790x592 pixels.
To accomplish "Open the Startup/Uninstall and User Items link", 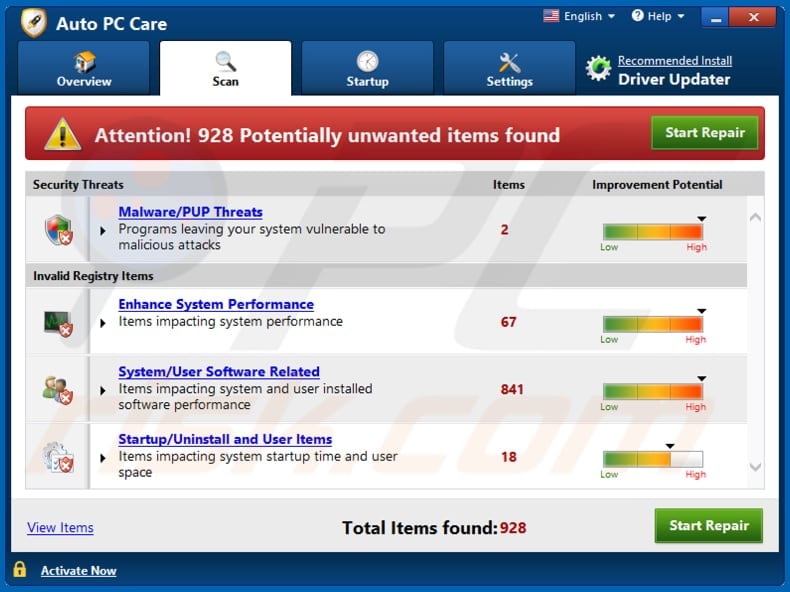I will click(x=225, y=439).
